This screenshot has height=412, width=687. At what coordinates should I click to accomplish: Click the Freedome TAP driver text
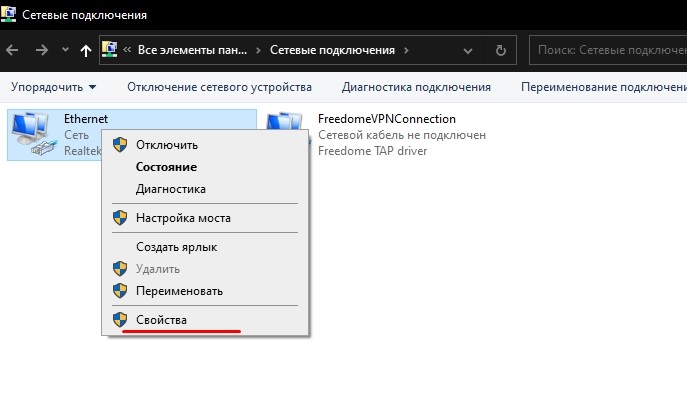372,151
